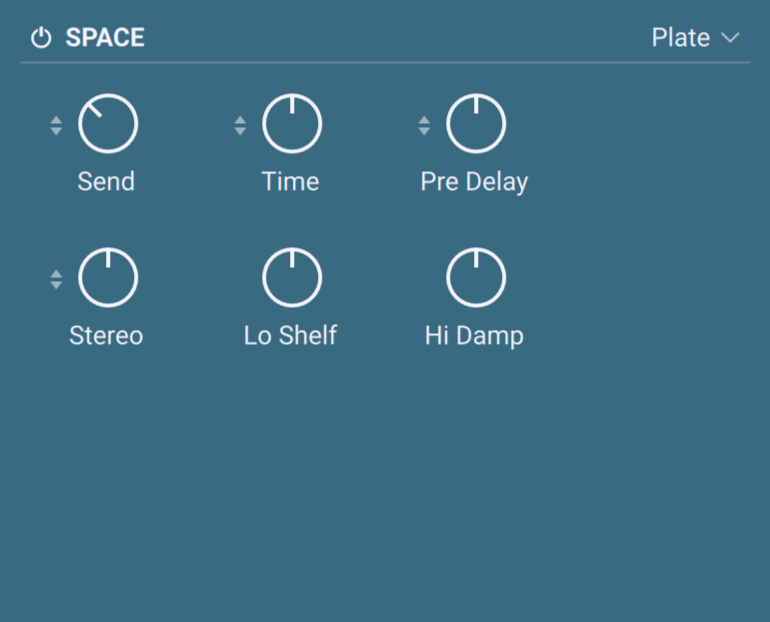Click the Stereo knob
The image size is (770, 622).
point(108,279)
